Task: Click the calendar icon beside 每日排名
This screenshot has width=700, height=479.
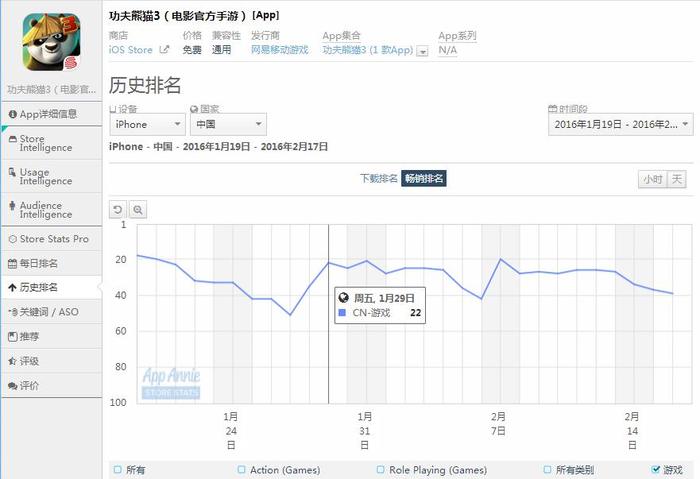Action: point(12,264)
